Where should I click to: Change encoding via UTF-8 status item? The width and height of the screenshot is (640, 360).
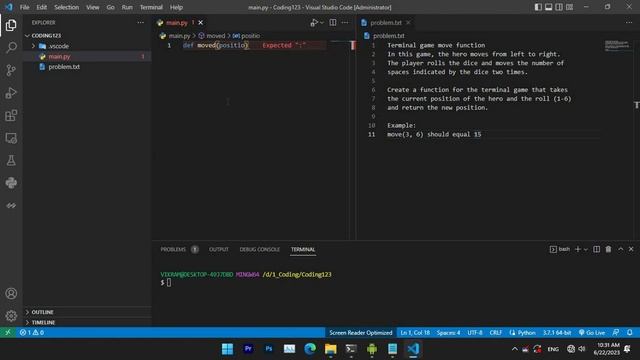[475, 333]
